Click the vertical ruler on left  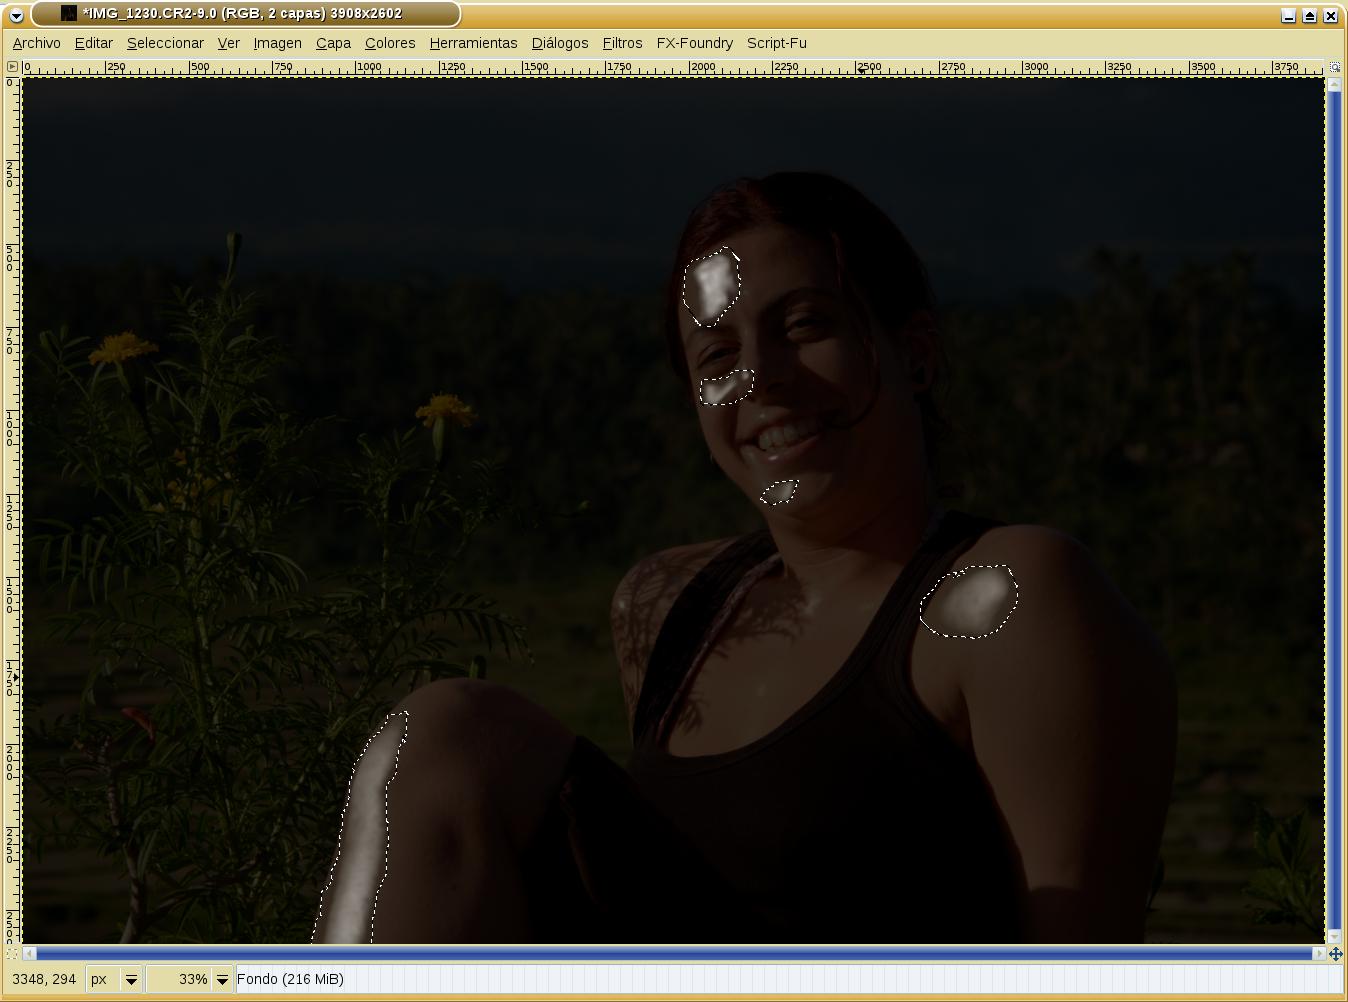click(12, 511)
